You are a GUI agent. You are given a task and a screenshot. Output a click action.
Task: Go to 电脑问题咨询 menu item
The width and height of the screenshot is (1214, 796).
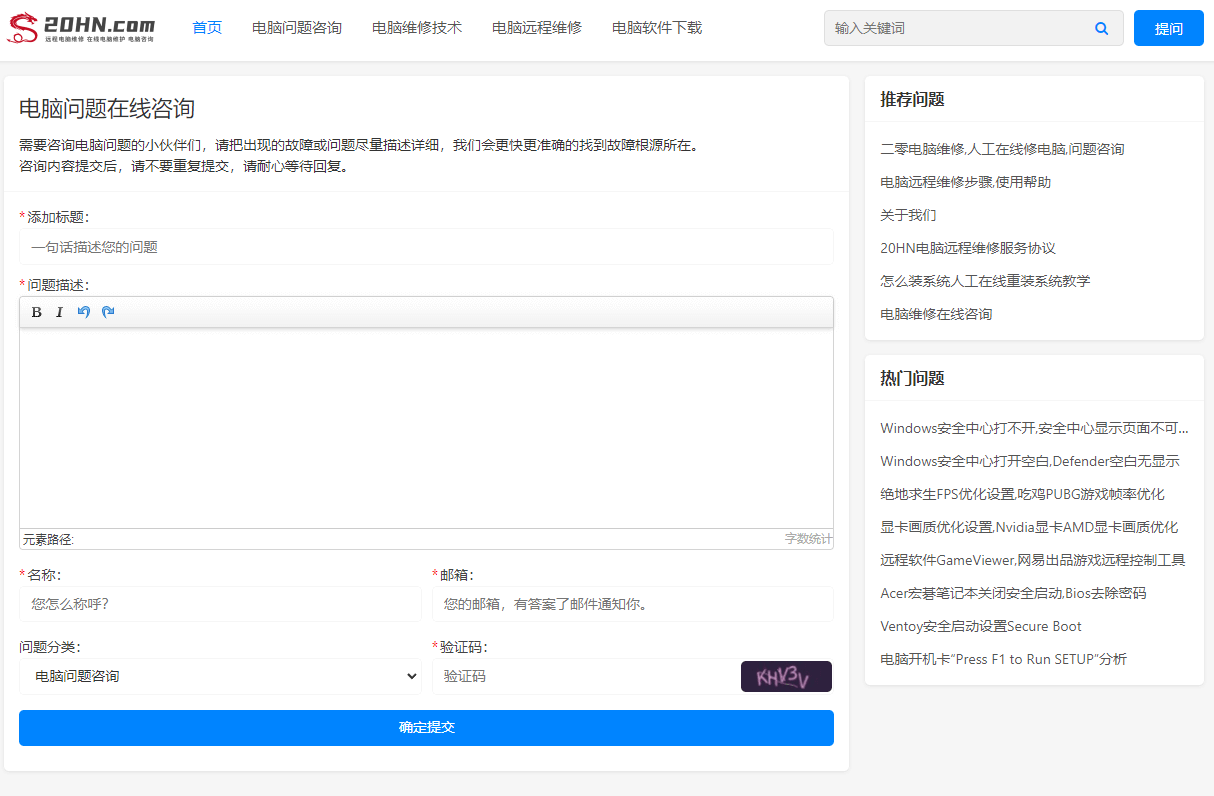click(x=297, y=28)
